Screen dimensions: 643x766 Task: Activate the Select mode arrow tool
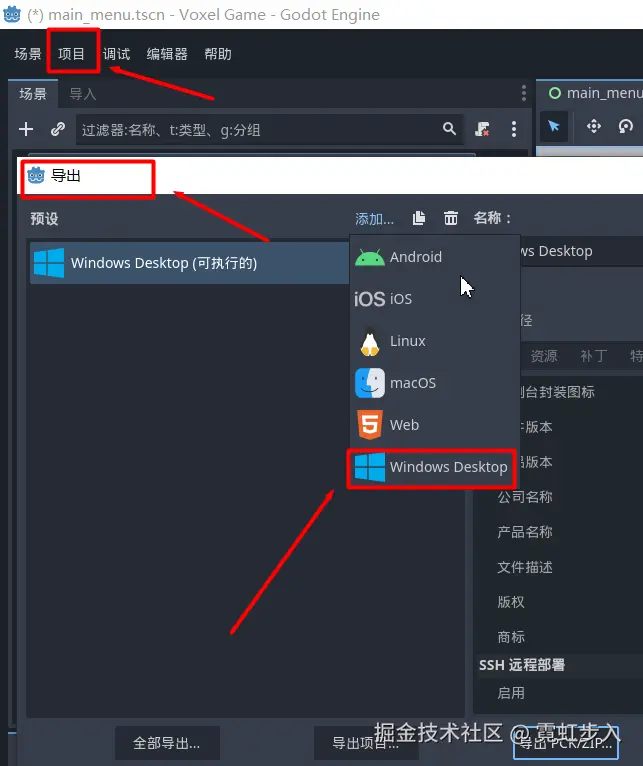[554, 127]
